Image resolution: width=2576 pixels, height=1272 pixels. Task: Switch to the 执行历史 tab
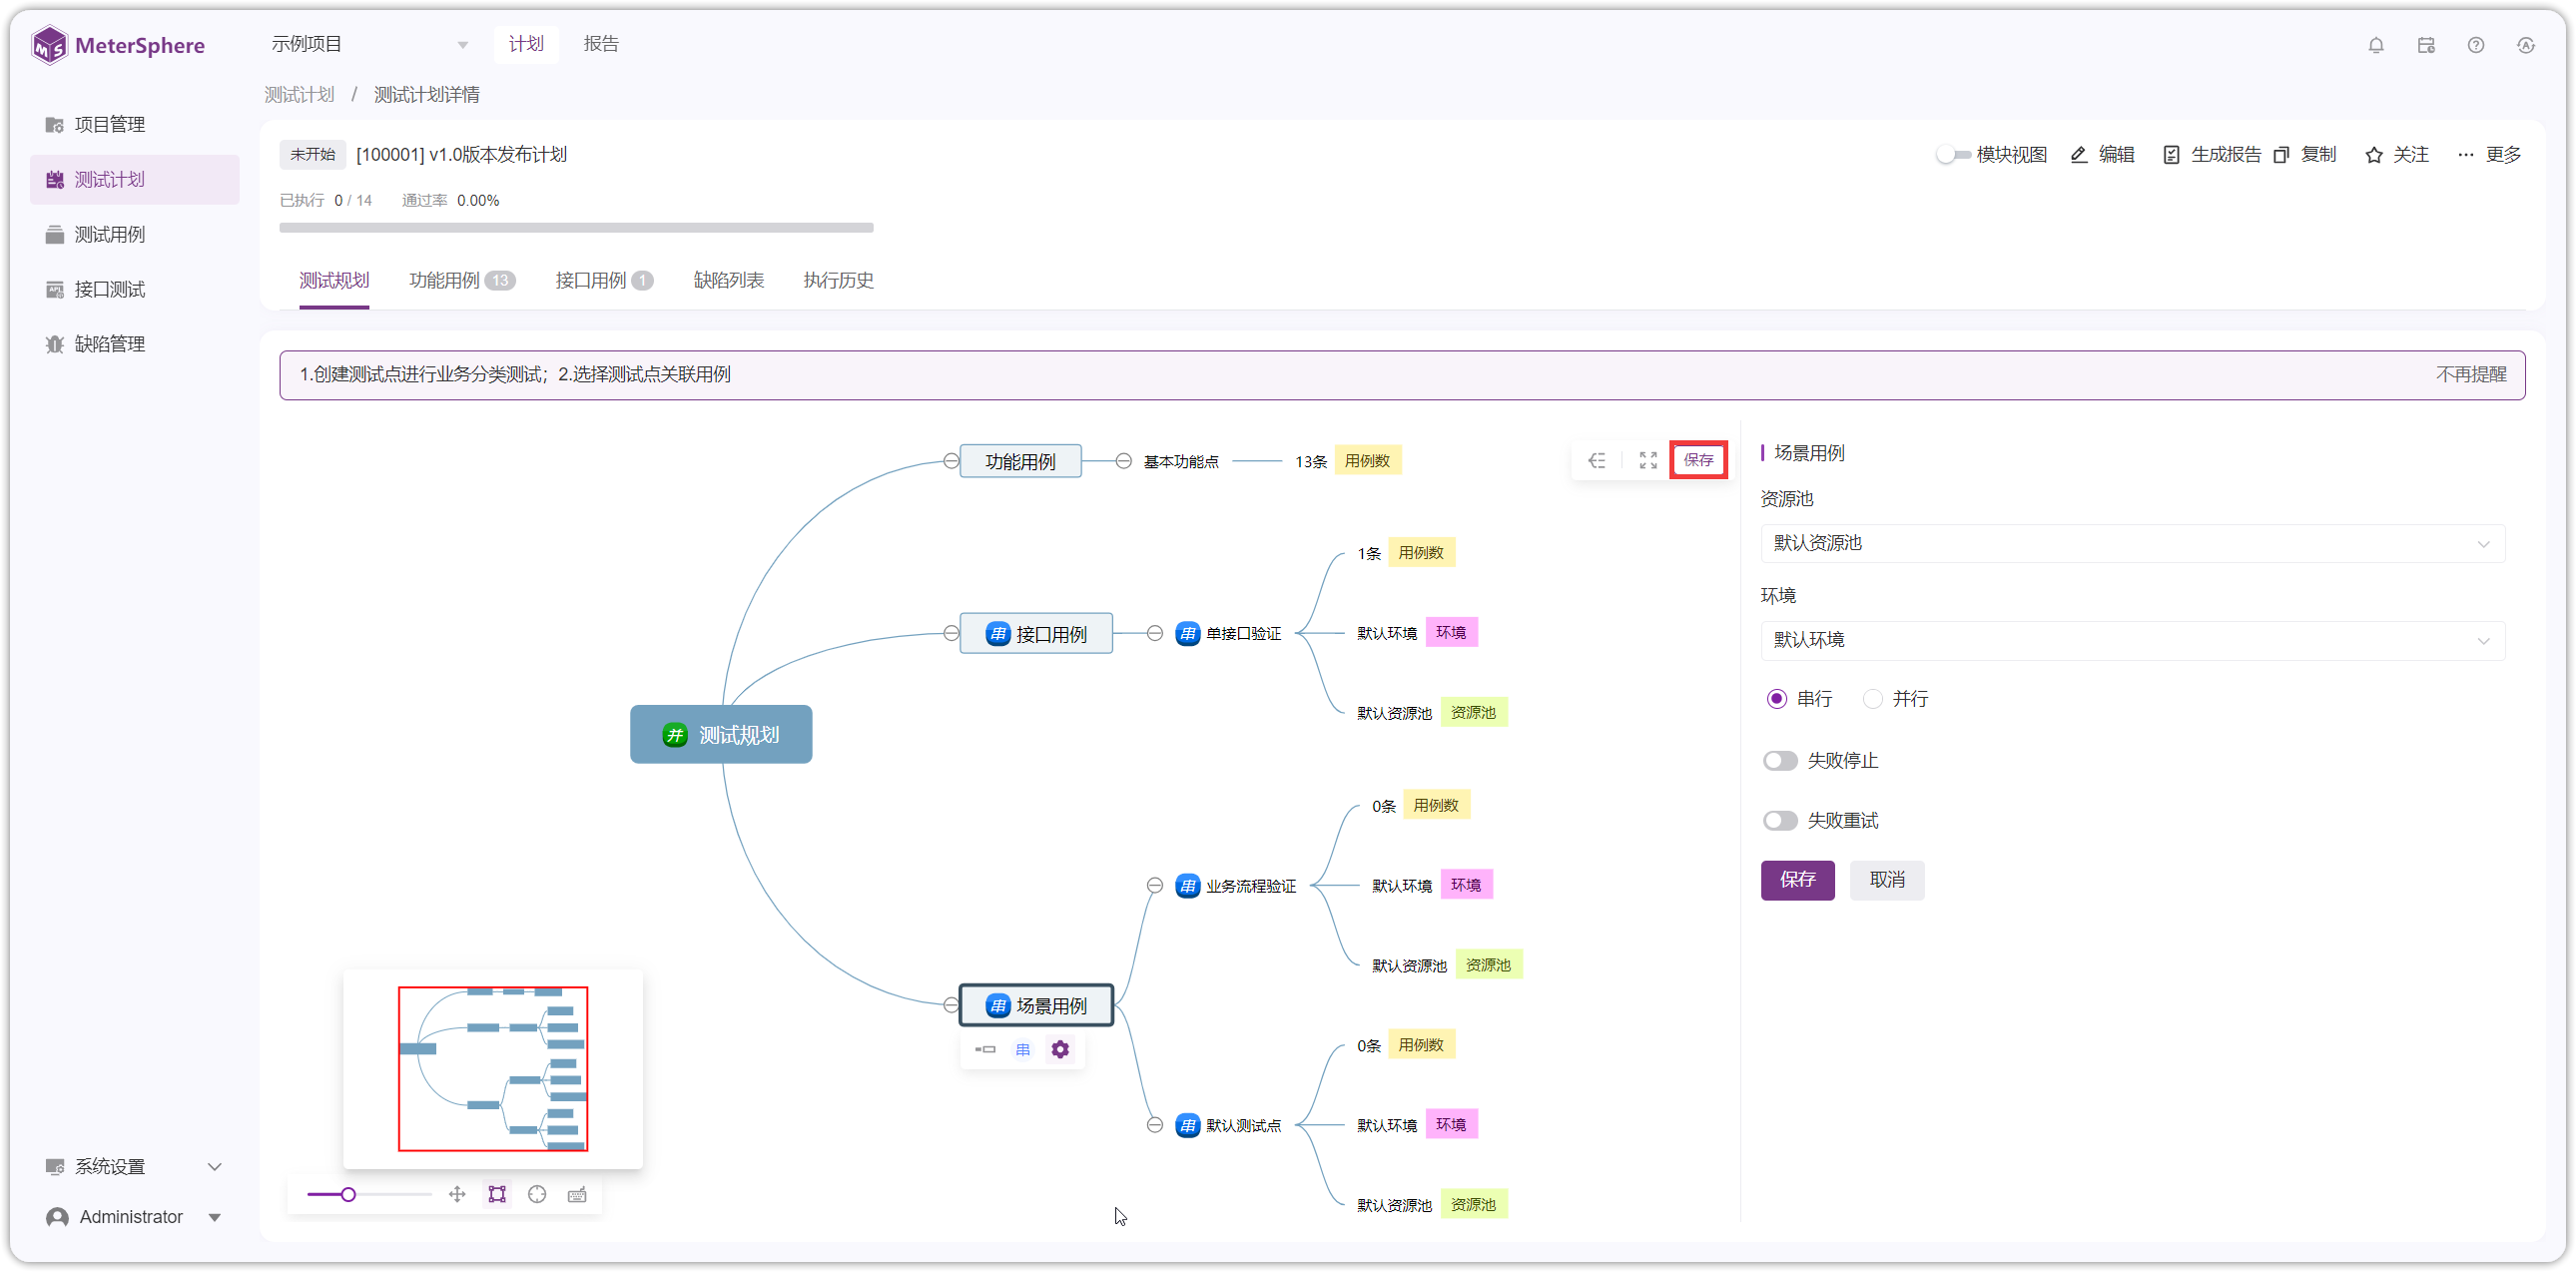838,280
